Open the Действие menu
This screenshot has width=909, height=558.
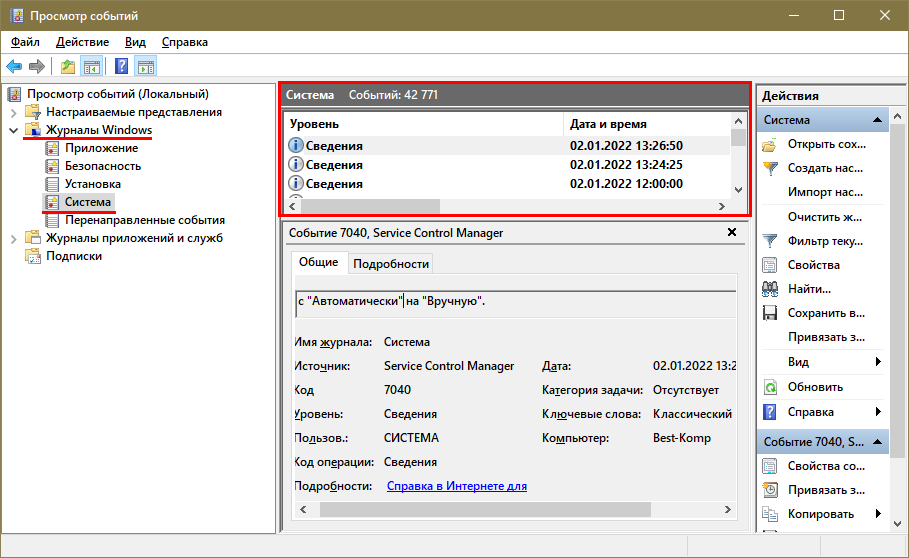pos(82,42)
